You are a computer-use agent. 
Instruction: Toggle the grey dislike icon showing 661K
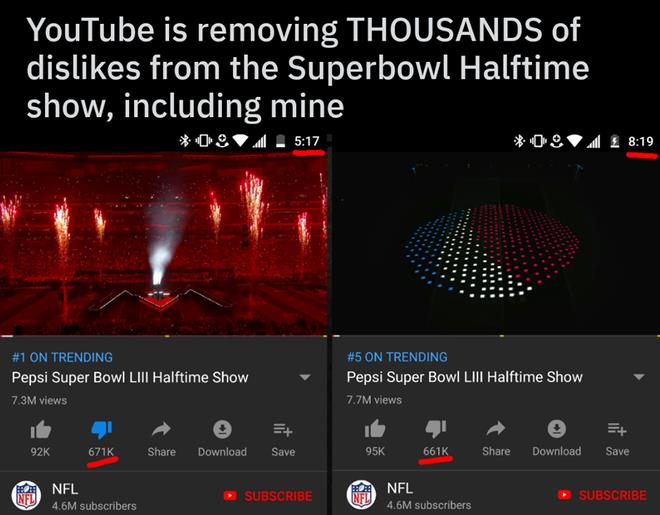coord(436,429)
